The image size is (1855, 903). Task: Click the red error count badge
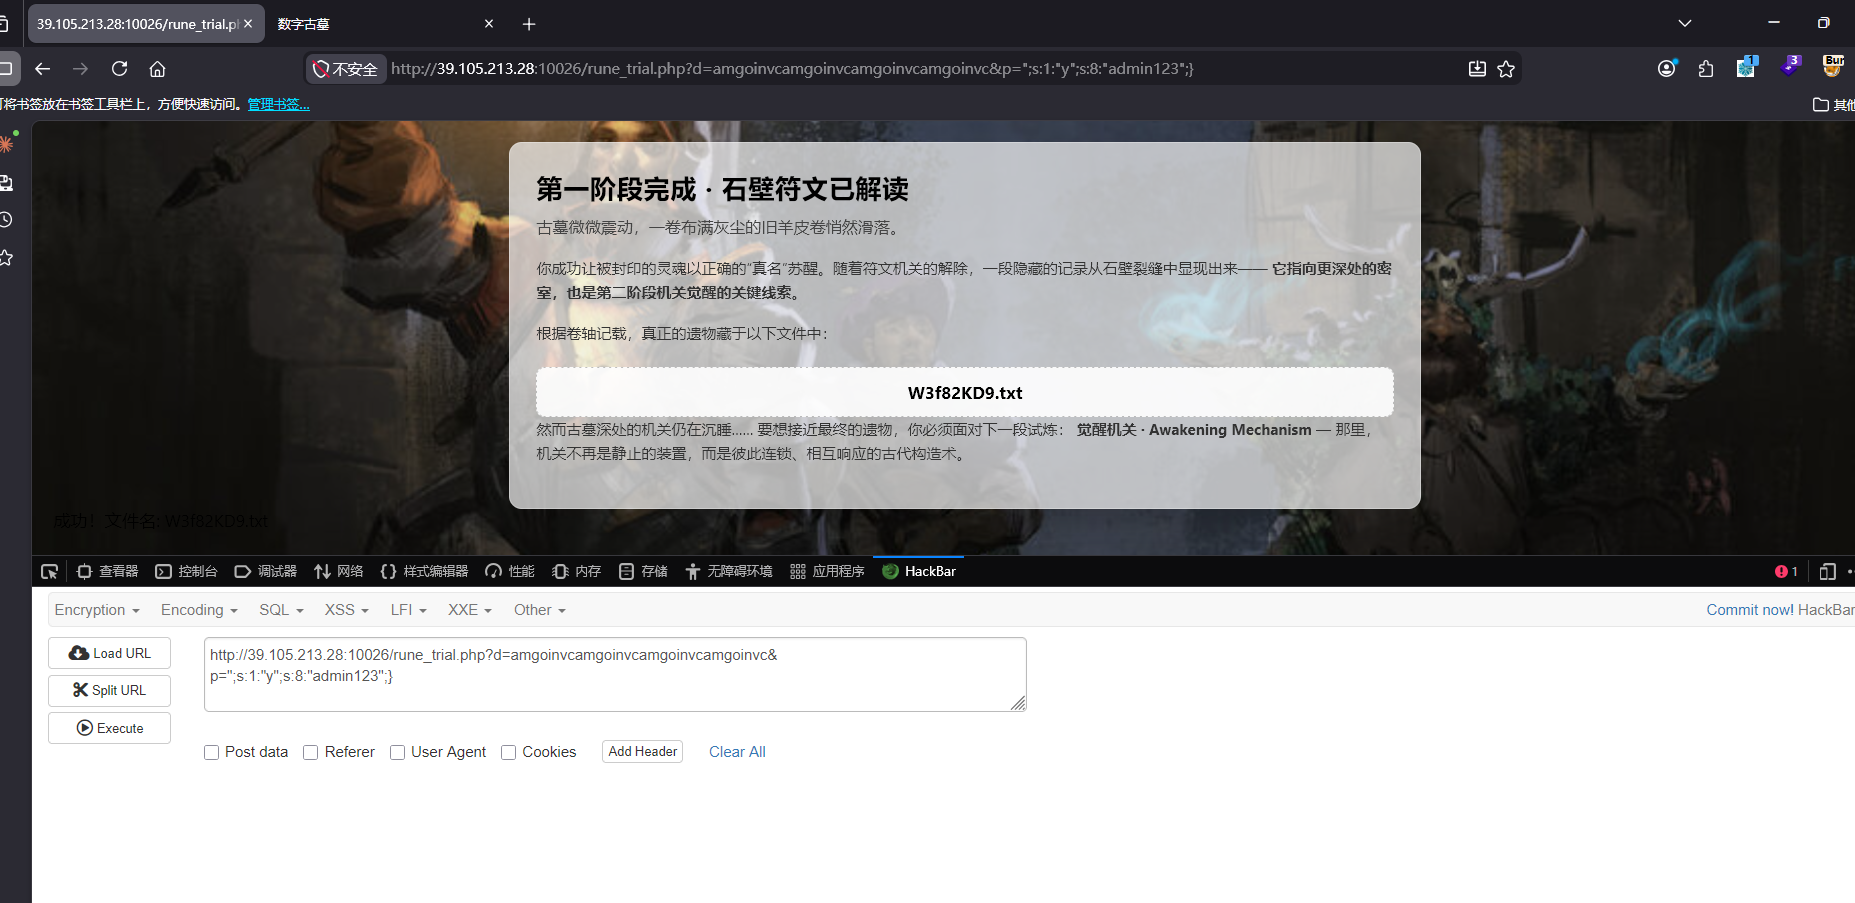click(x=1786, y=571)
